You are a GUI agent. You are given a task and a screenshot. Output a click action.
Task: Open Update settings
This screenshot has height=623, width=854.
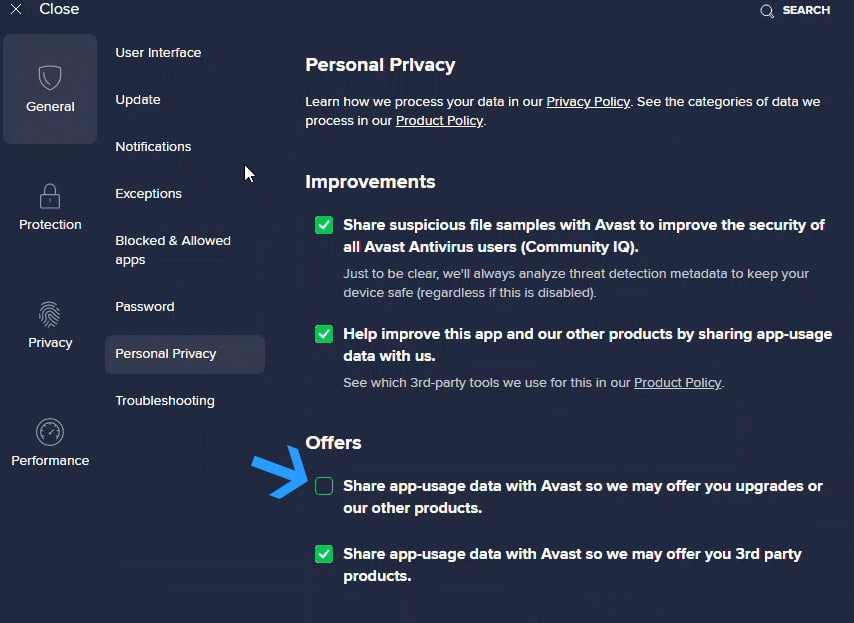coord(138,100)
